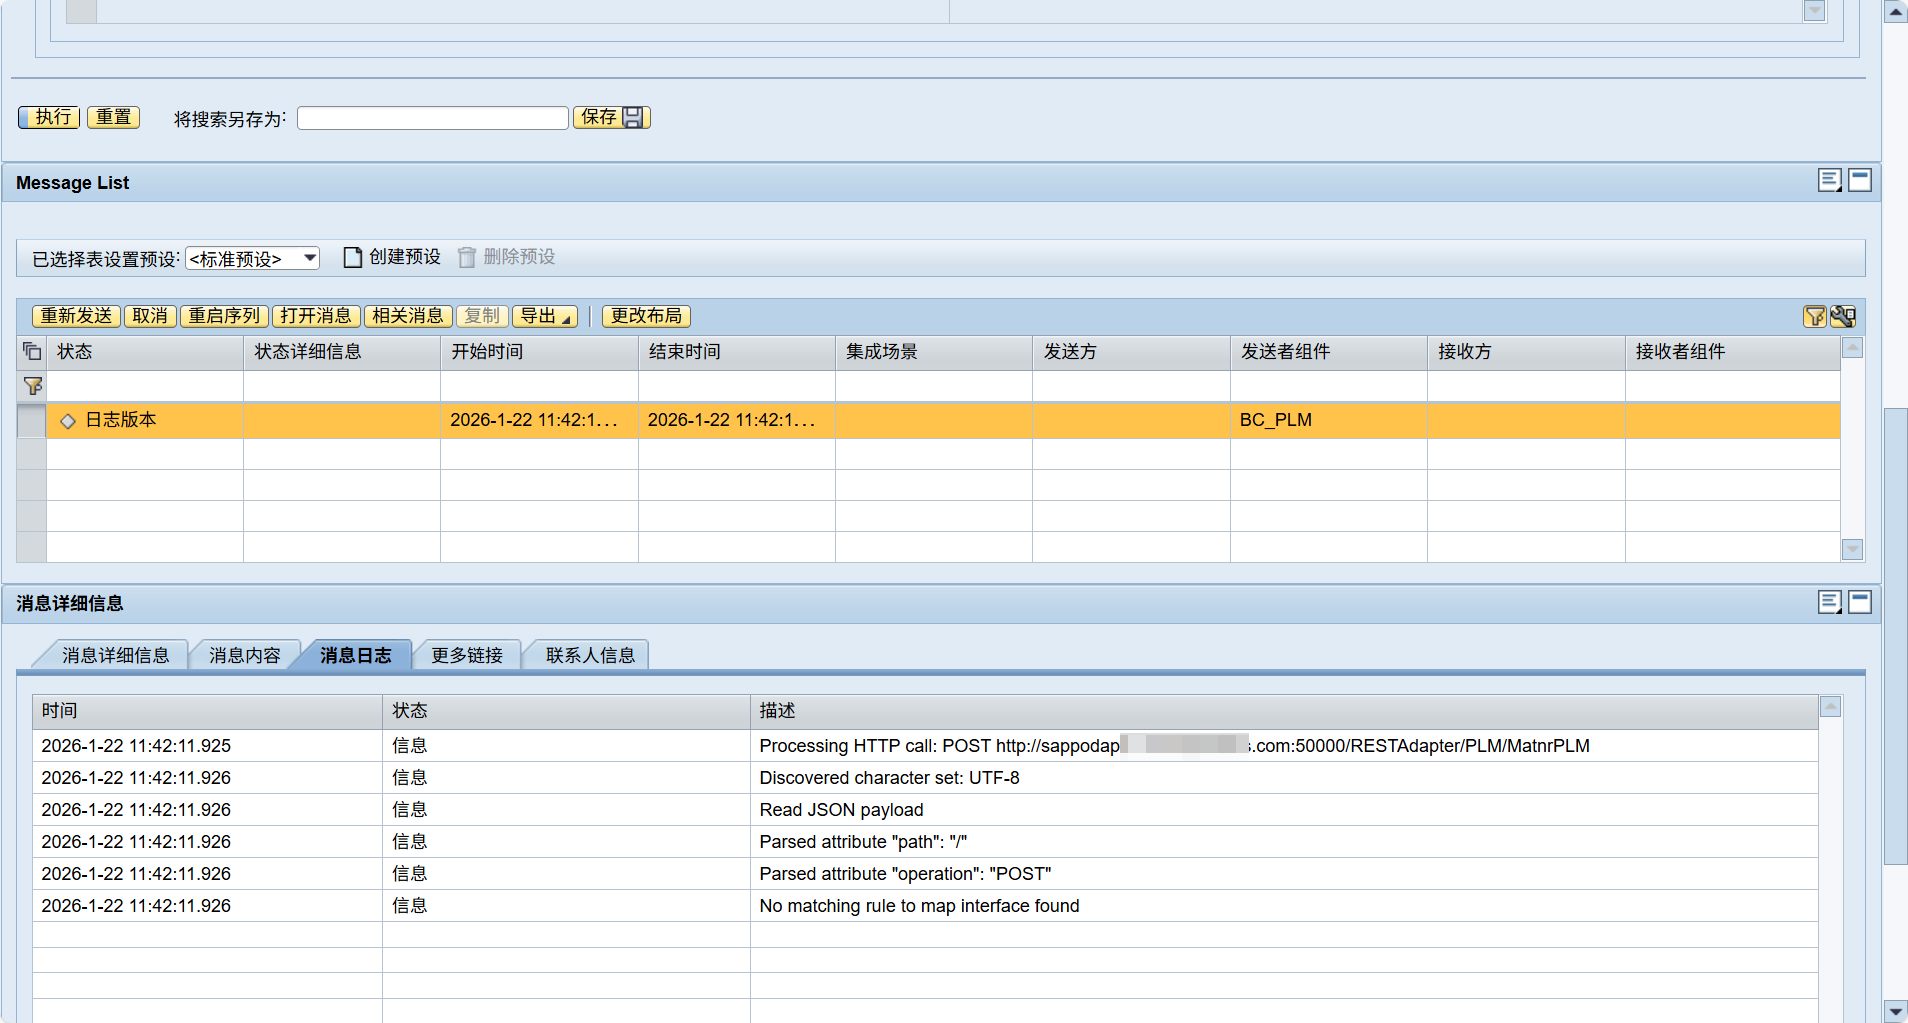Click the 创建预设 document icon
The image size is (1908, 1023).
[352, 258]
